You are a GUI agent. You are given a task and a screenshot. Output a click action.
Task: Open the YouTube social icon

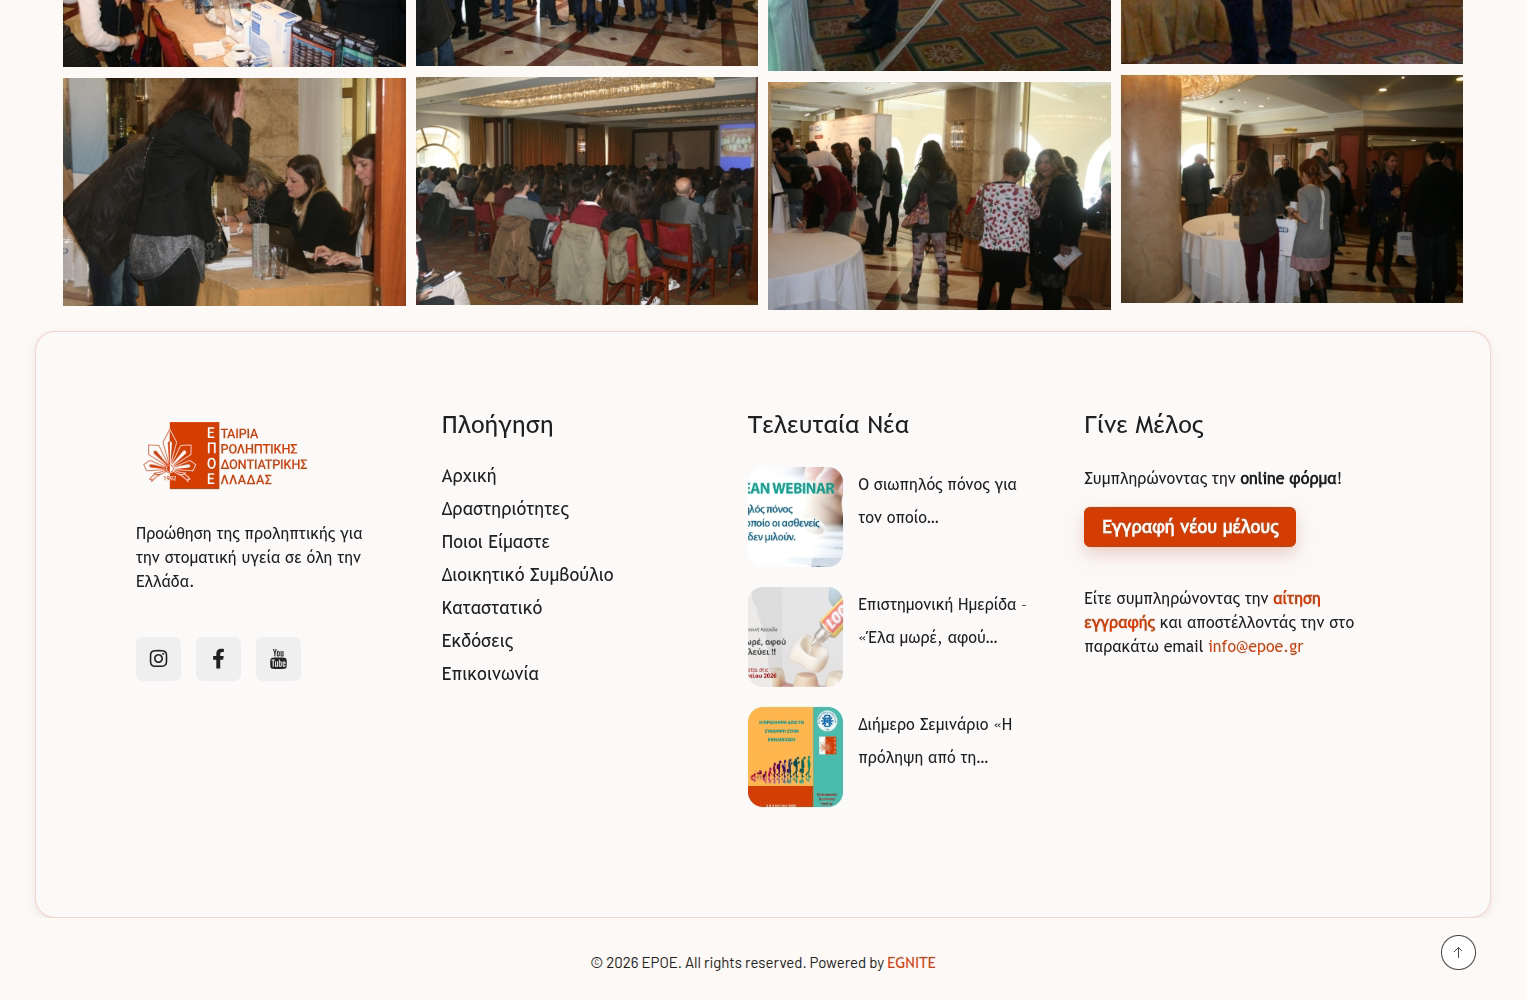278,658
